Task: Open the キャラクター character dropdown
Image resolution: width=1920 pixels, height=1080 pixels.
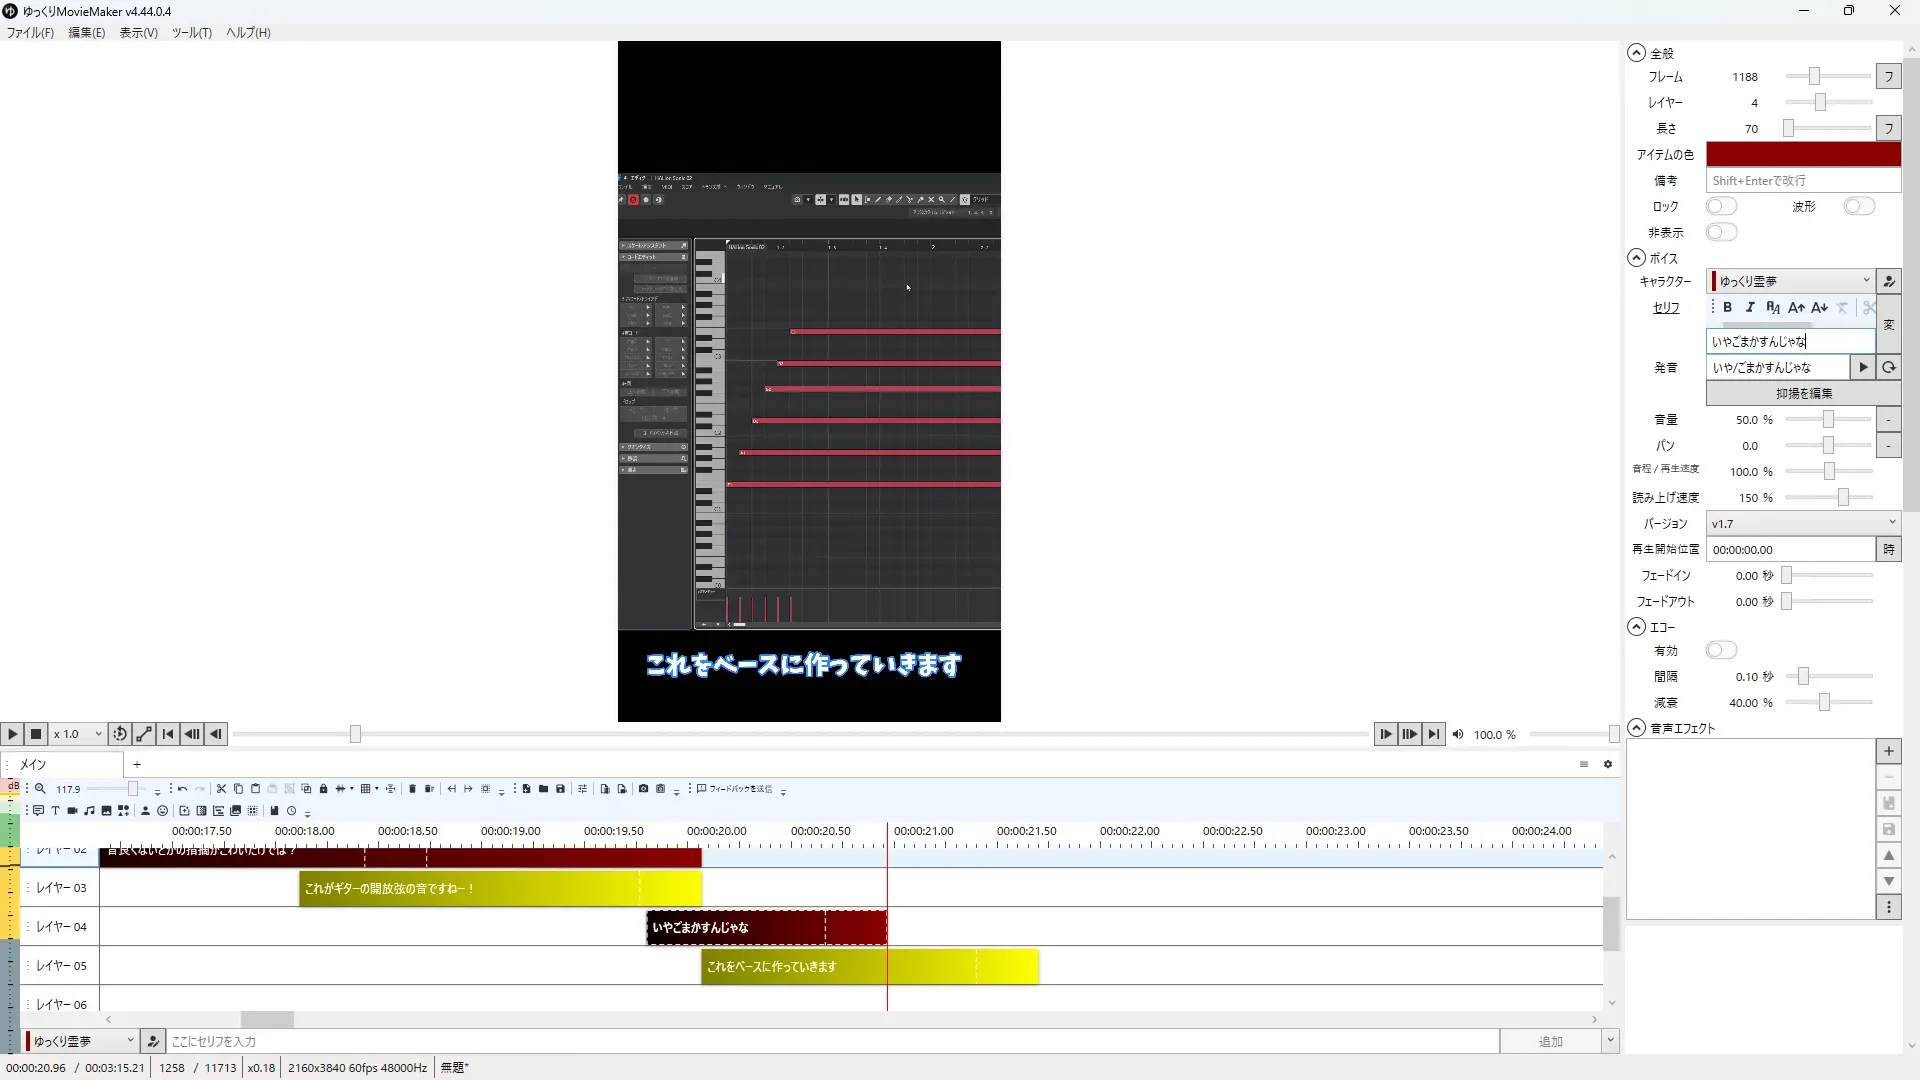Action: [x=1790, y=281]
